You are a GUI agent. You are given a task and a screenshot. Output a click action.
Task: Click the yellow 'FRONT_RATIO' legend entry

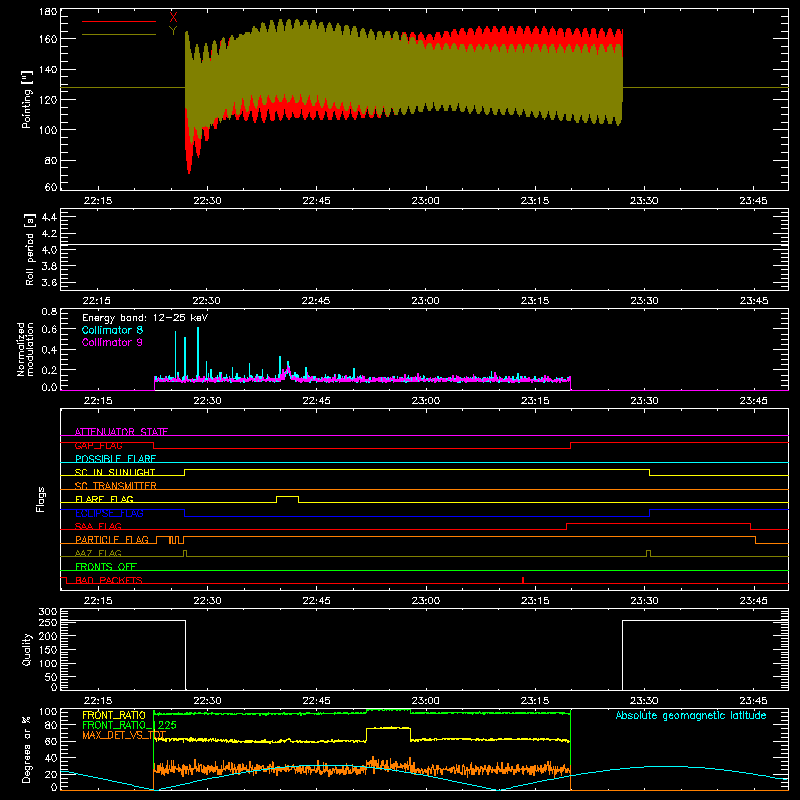(x=114, y=715)
